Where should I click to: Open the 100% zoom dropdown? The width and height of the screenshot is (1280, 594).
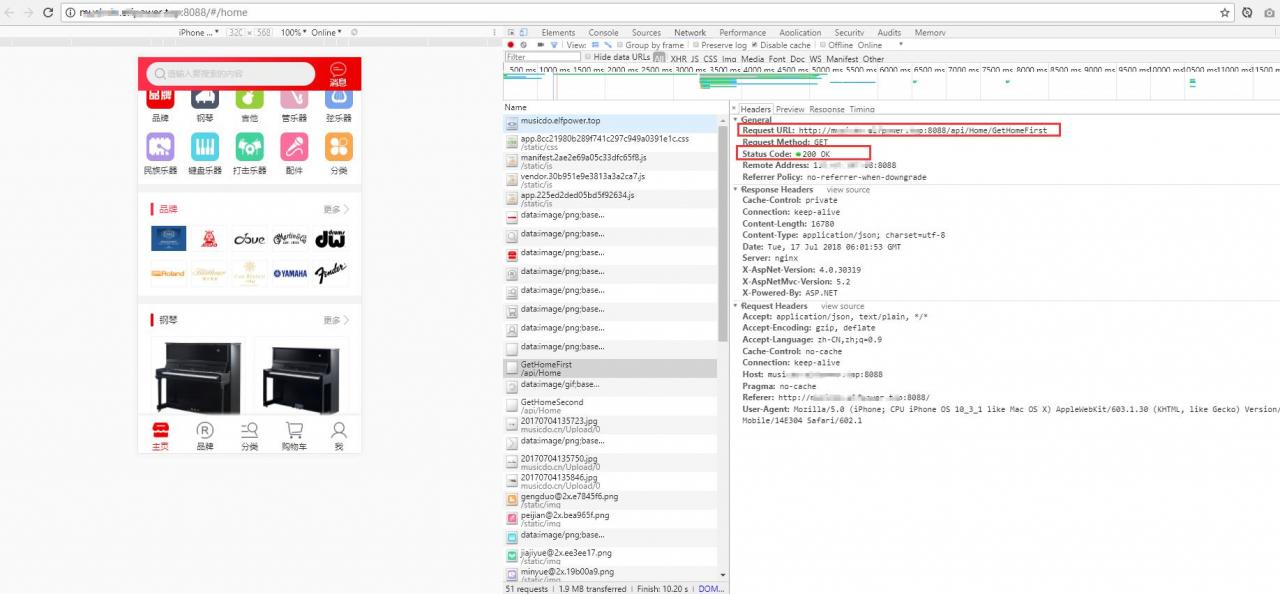(x=293, y=32)
